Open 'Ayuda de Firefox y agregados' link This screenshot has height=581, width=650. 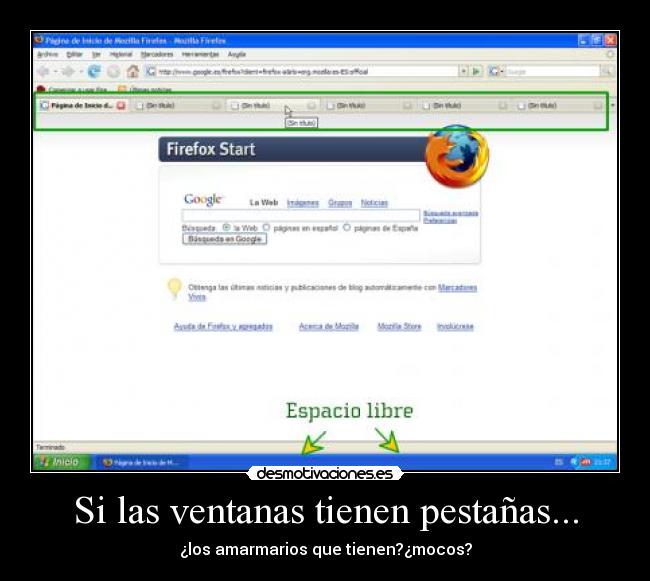pyautogui.click(x=223, y=327)
